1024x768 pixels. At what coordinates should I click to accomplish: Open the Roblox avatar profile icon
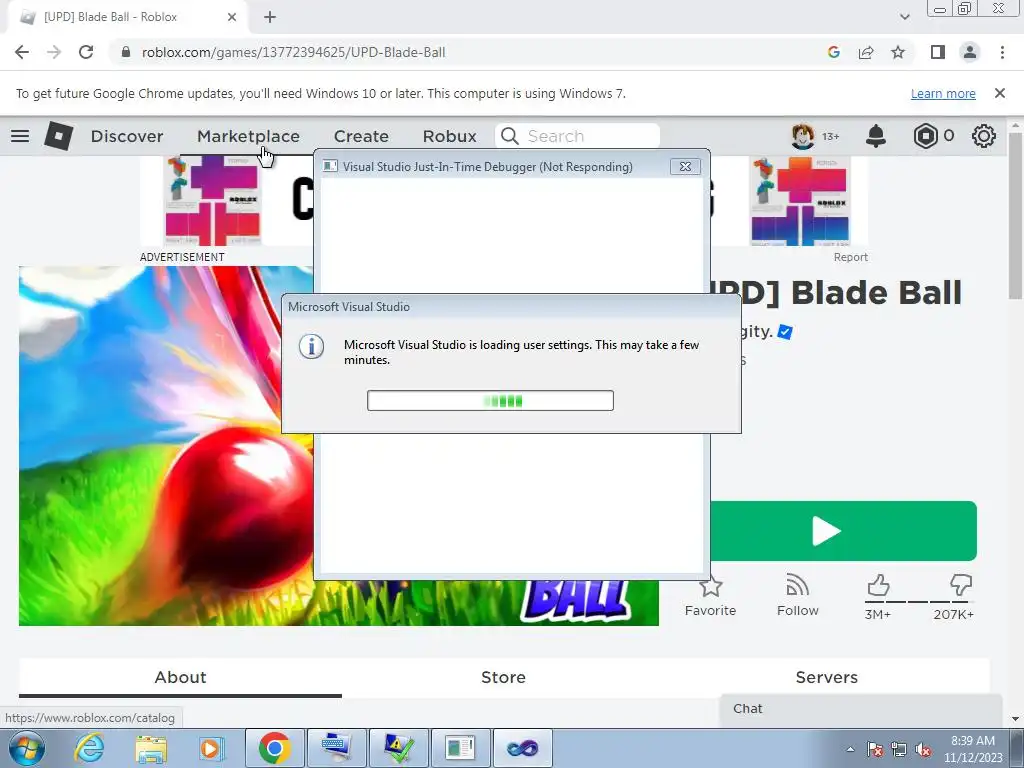click(x=803, y=136)
